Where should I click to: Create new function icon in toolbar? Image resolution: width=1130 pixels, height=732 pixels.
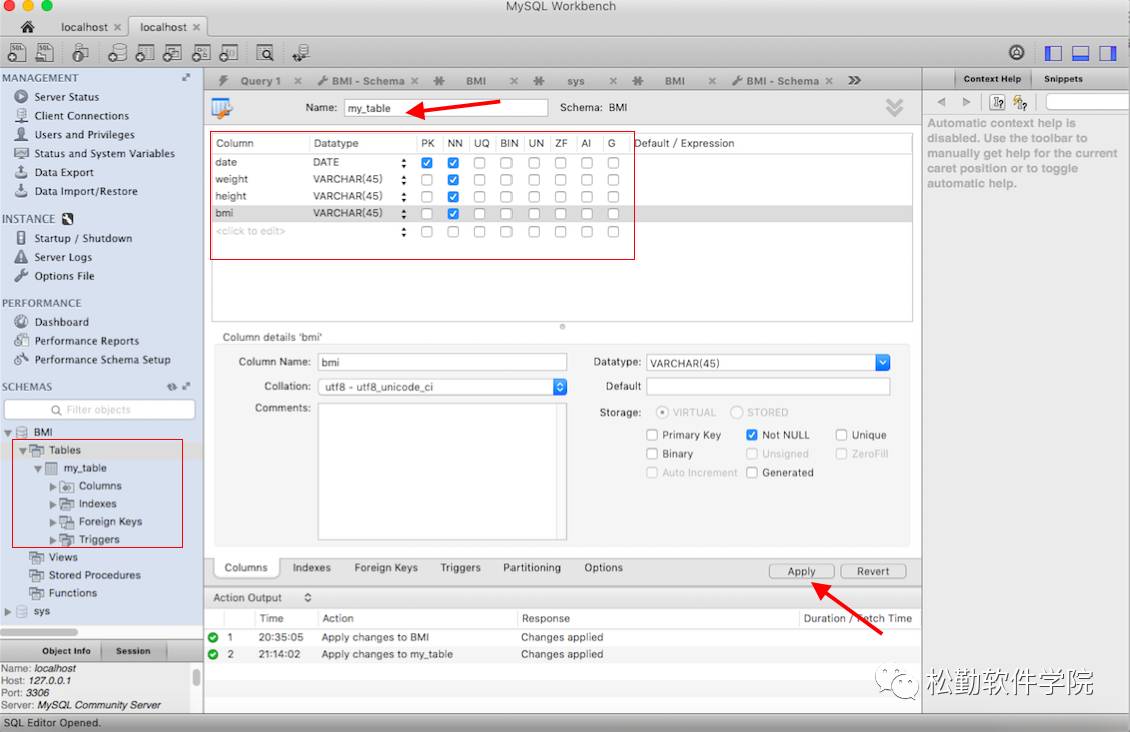229,53
